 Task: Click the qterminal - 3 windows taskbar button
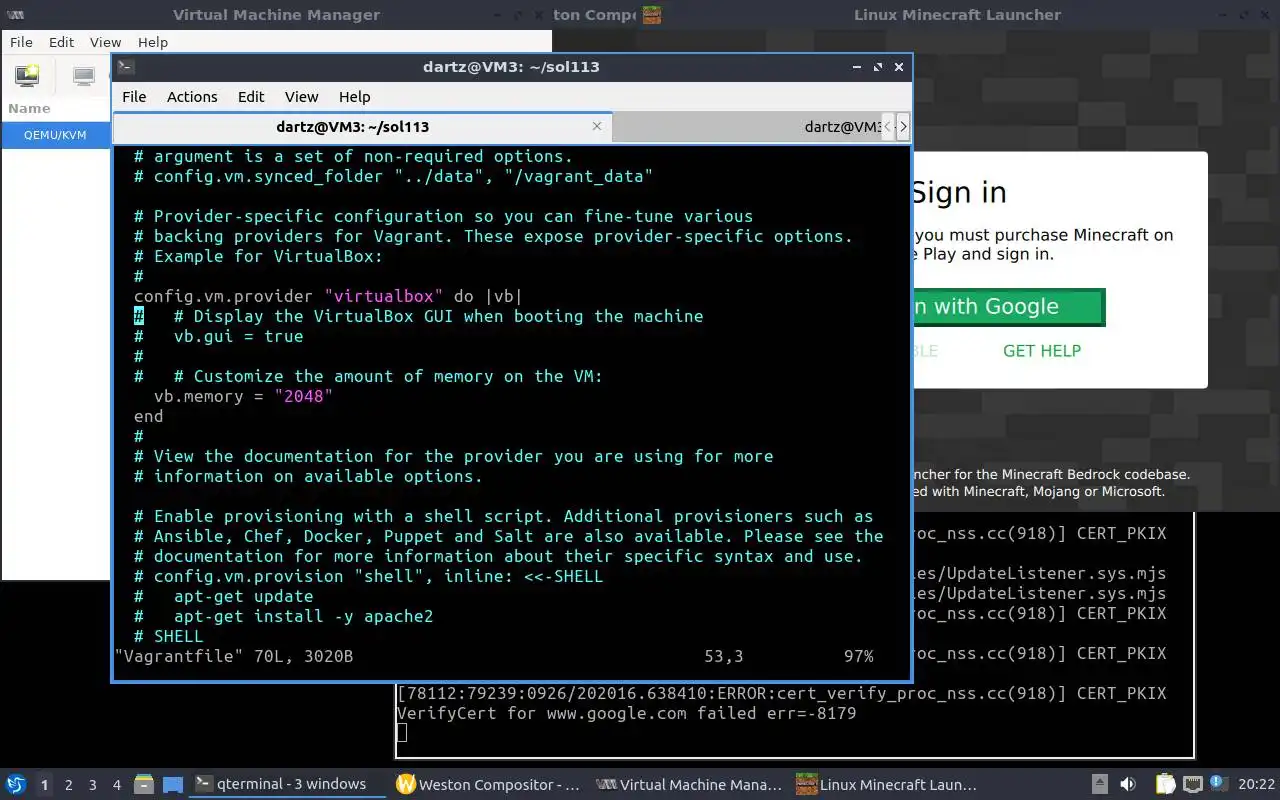(x=288, y=785)
